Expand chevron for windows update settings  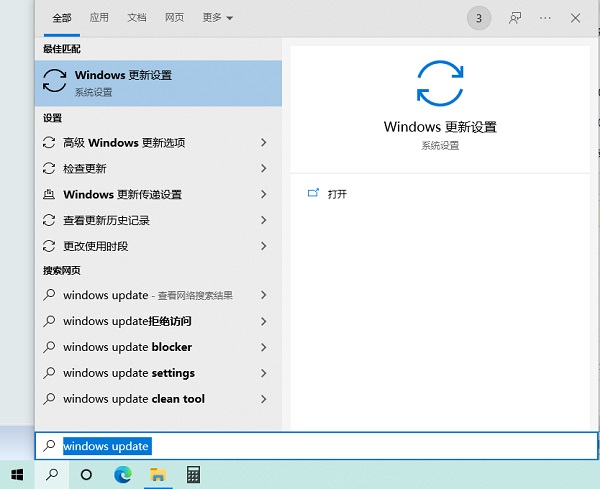point(264,373)
